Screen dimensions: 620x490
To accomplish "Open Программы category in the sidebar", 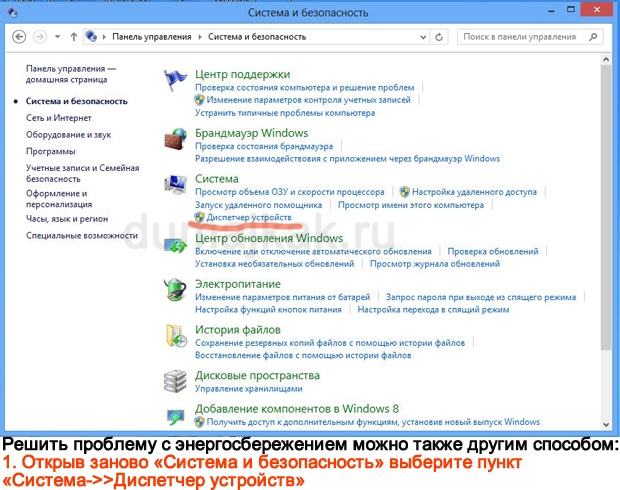I will click(x=51, y=151).
